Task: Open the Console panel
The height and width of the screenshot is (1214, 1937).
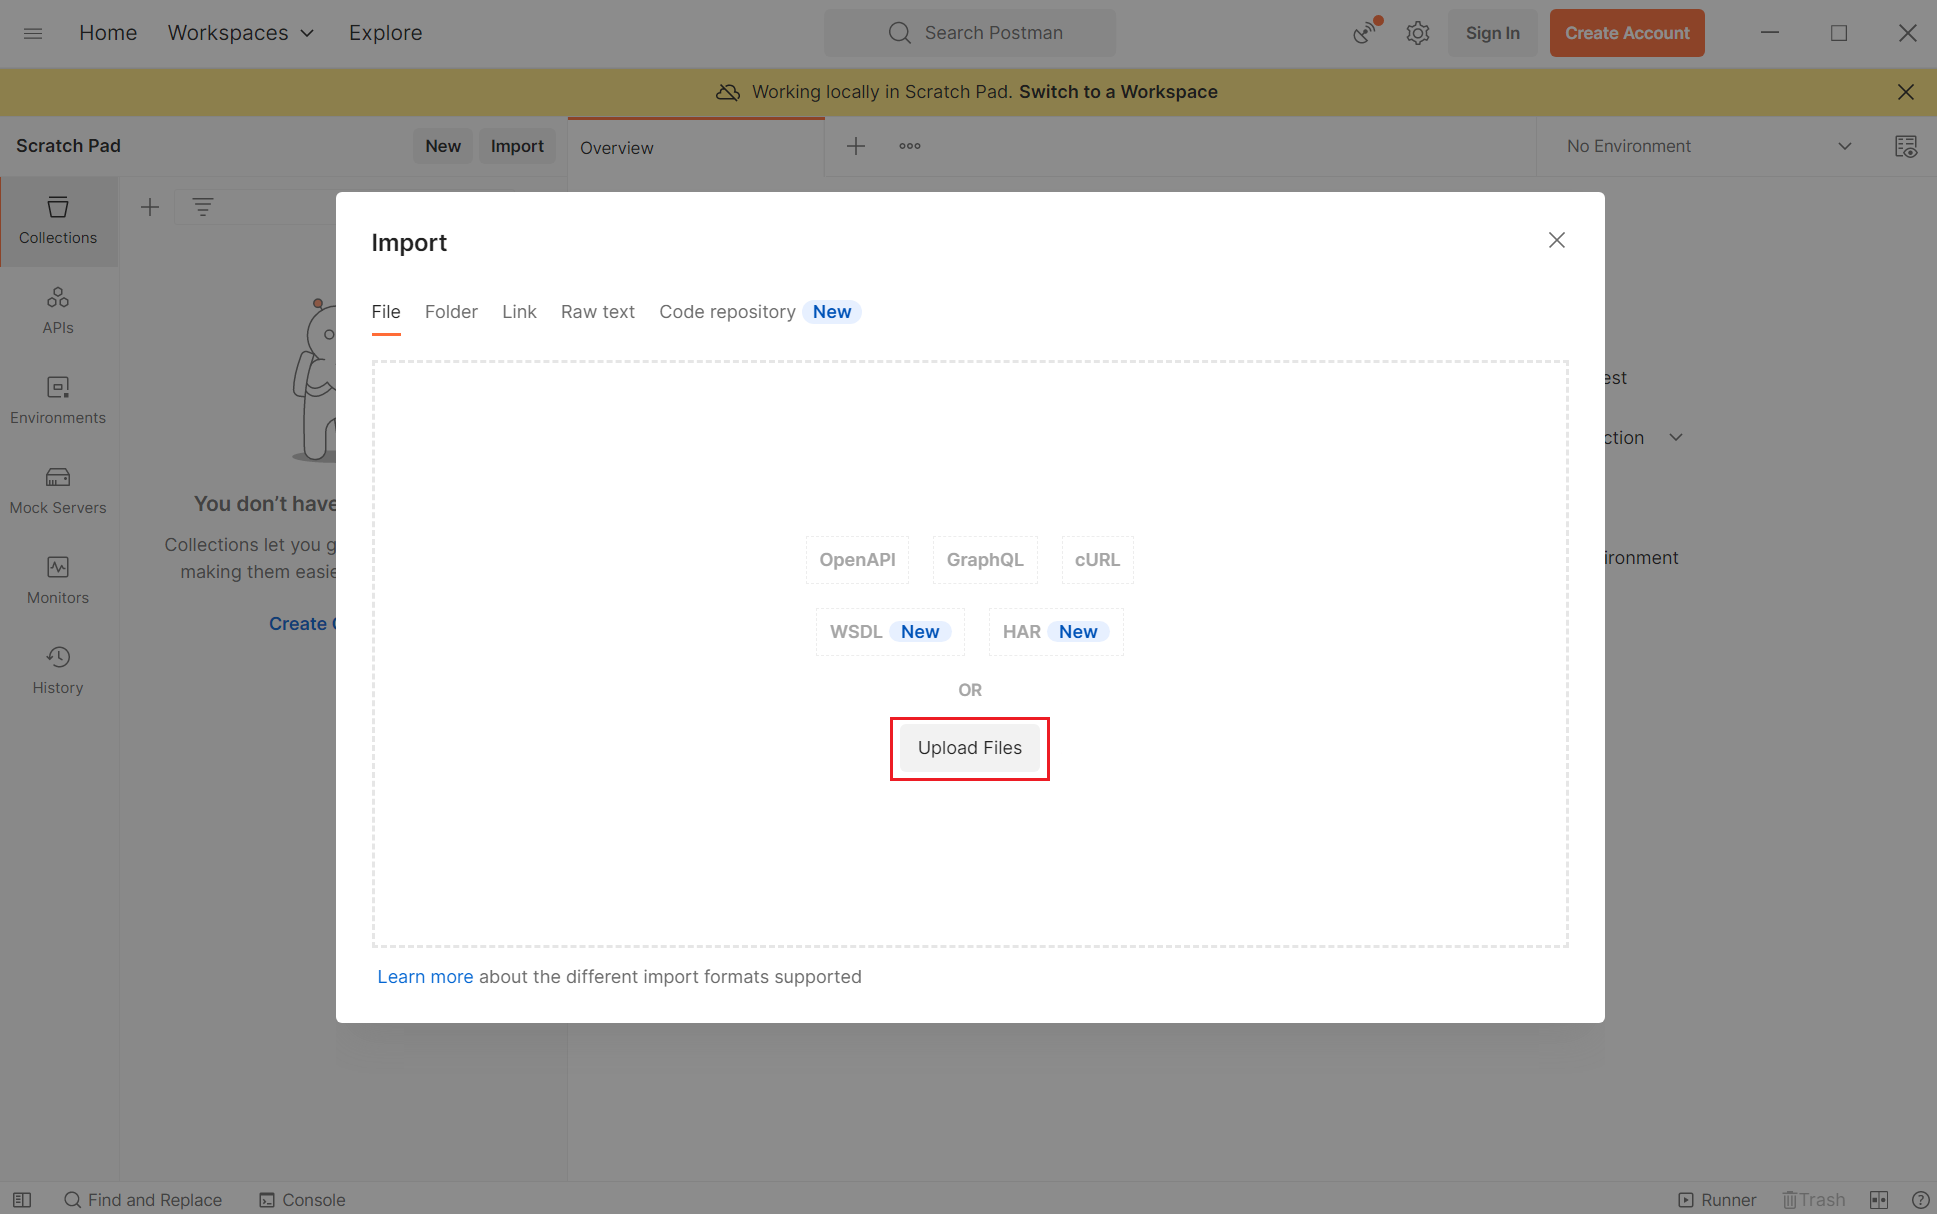Action: click(302, 1200)
